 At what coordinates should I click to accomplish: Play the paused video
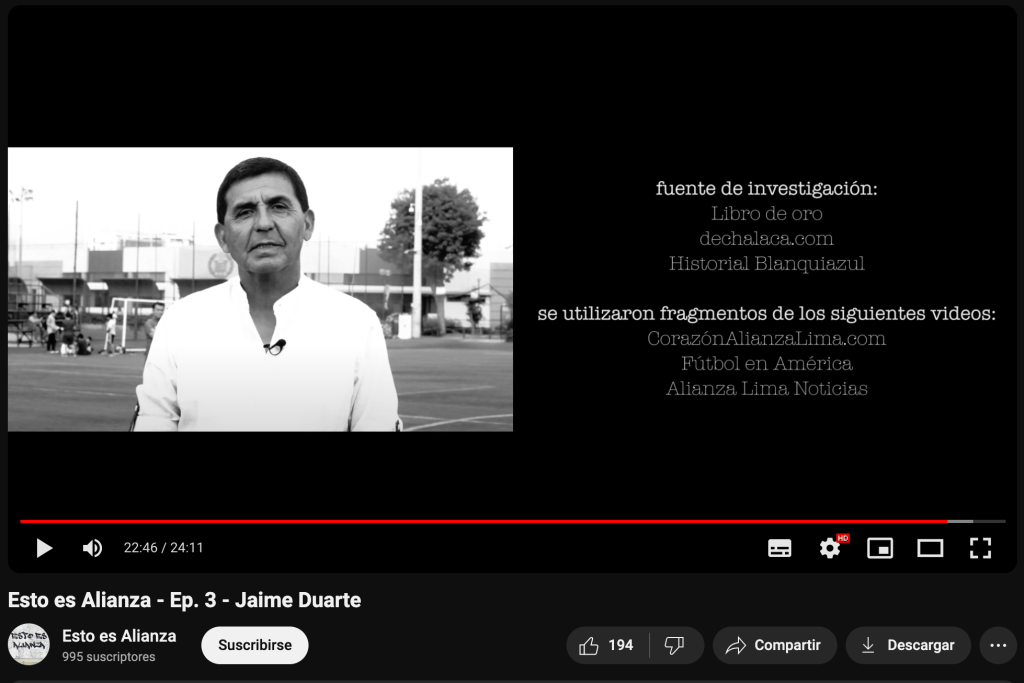44,548
